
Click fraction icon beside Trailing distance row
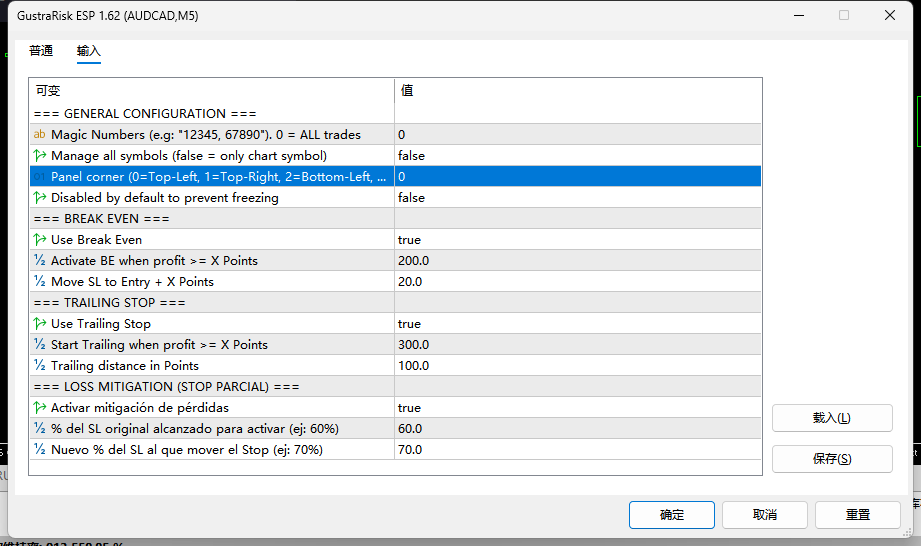point(39,366)
